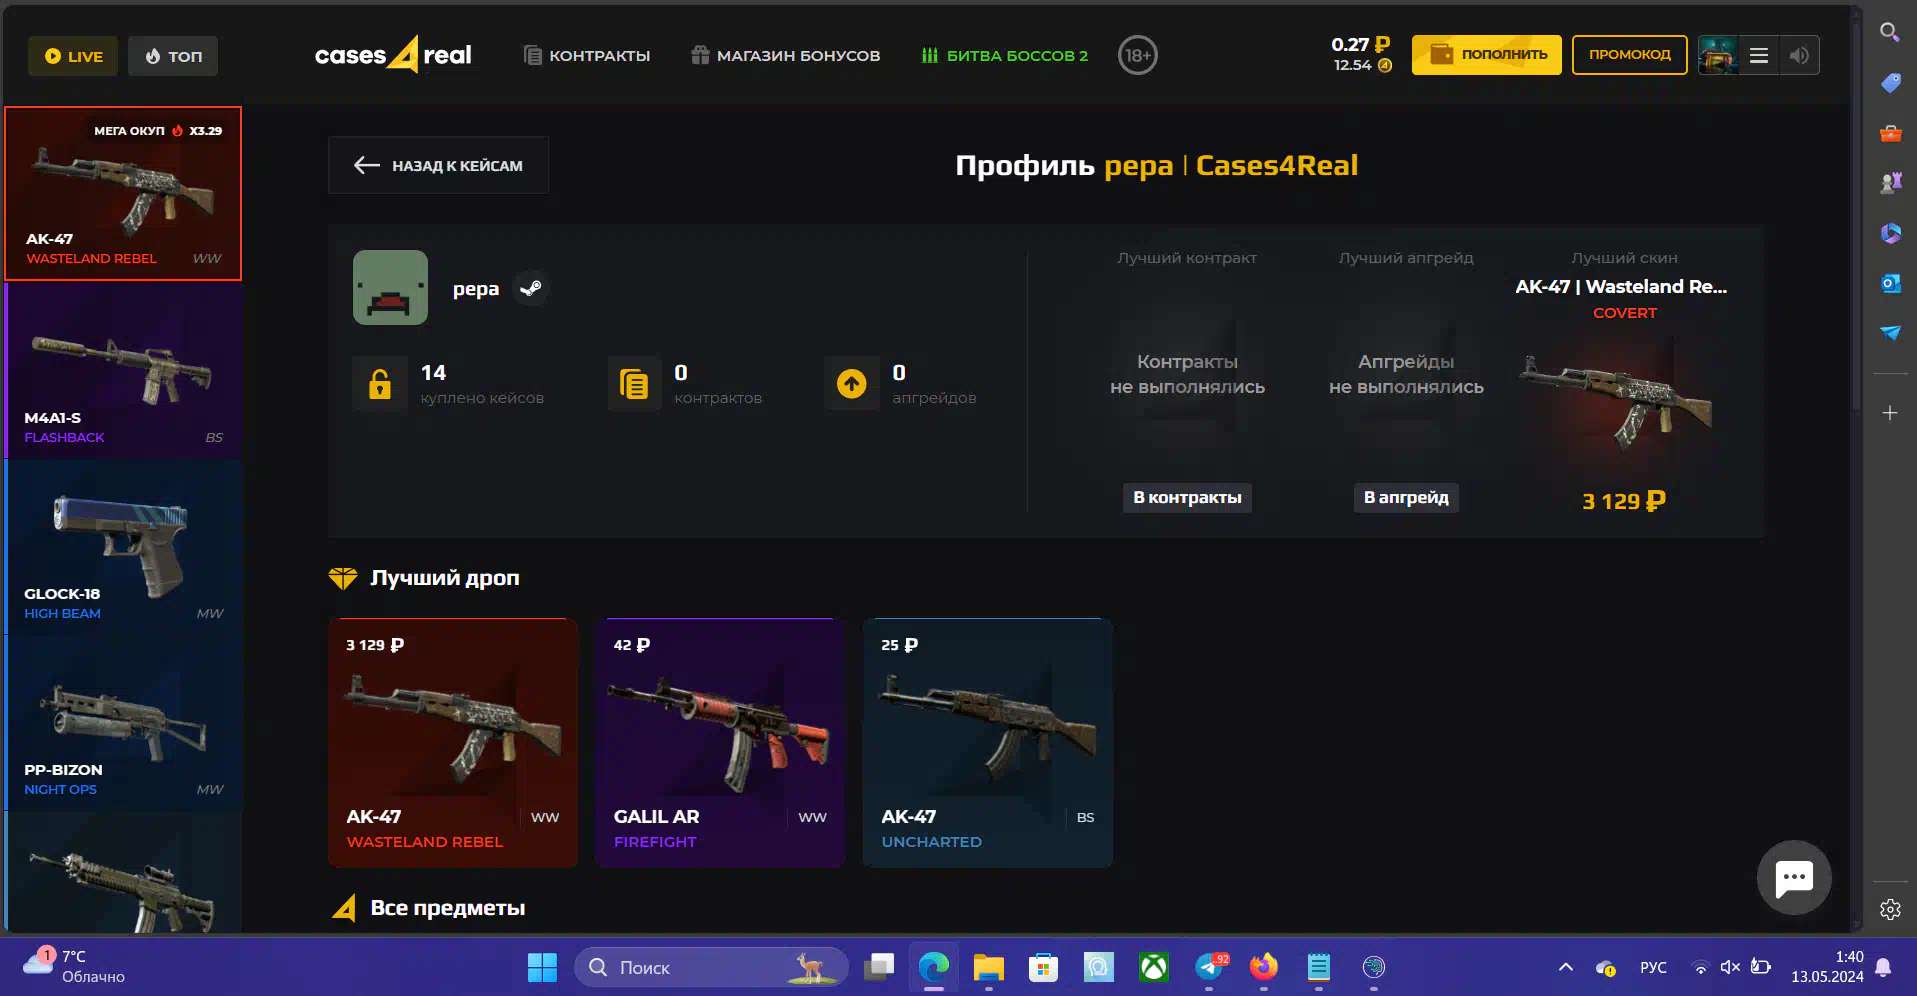Image resolution: width=1917 pixels, height=996 pixels.
Task: Toggle site sound speaker icon
Action: pyautogui.click(x=1799, y=55)
